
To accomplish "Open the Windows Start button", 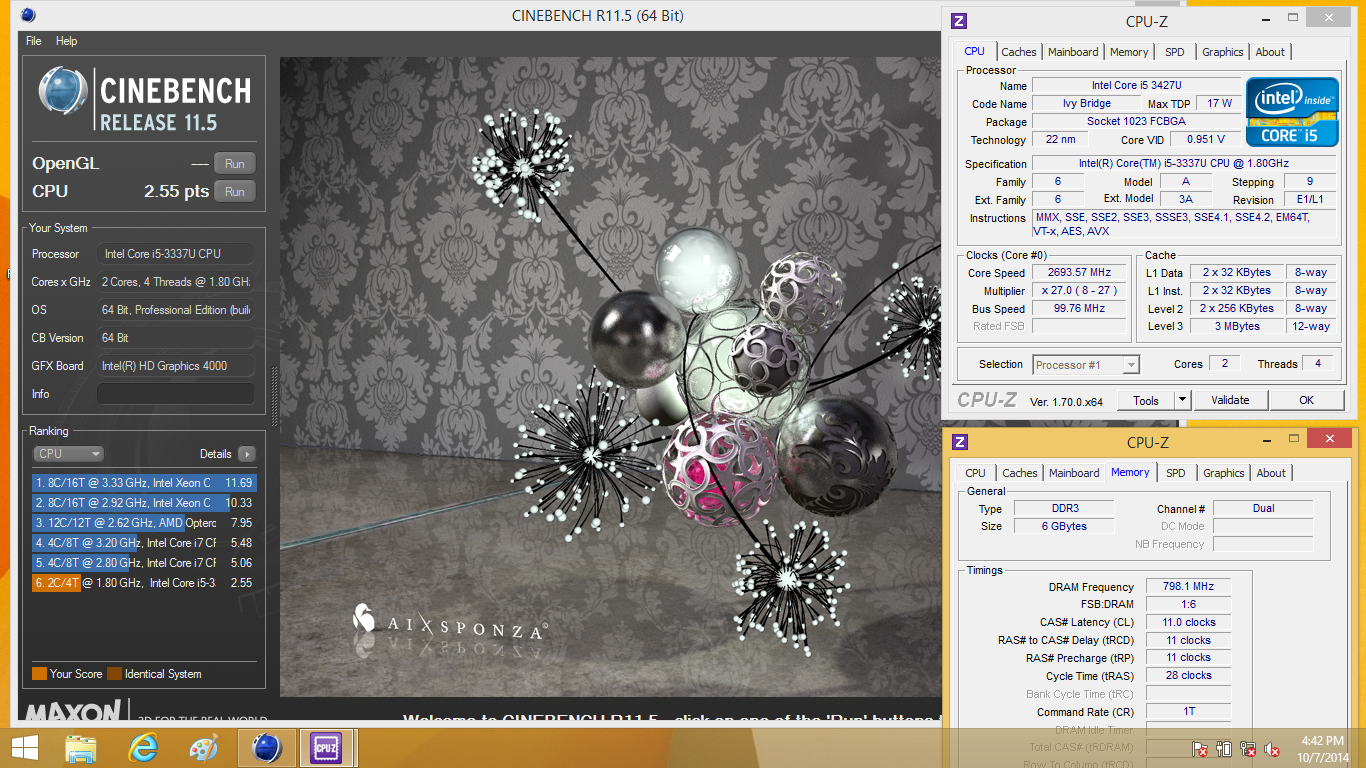I will pyautogui.click(x=25, y=748).
